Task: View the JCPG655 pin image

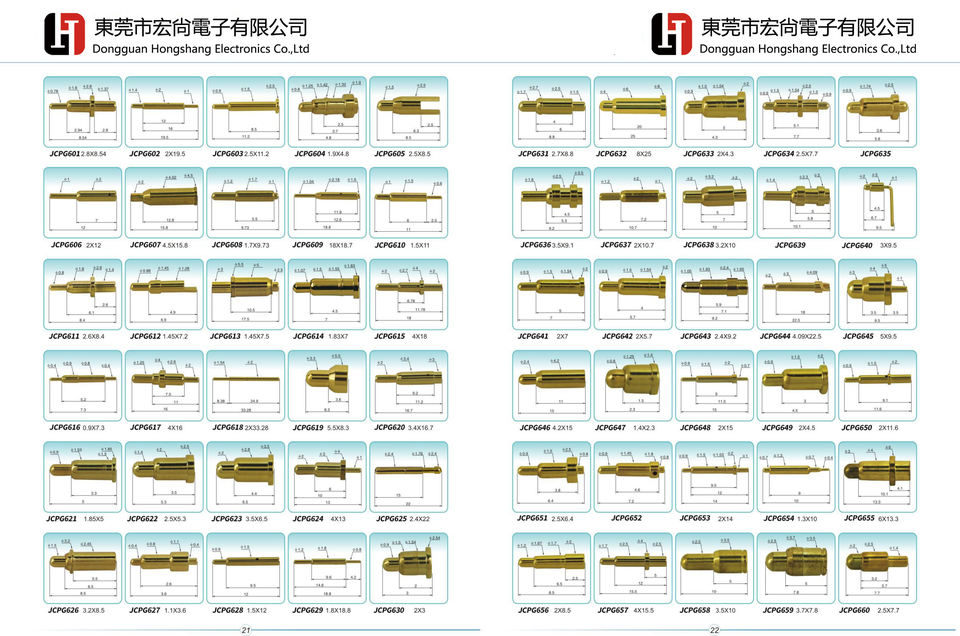Action: point(877,477)
